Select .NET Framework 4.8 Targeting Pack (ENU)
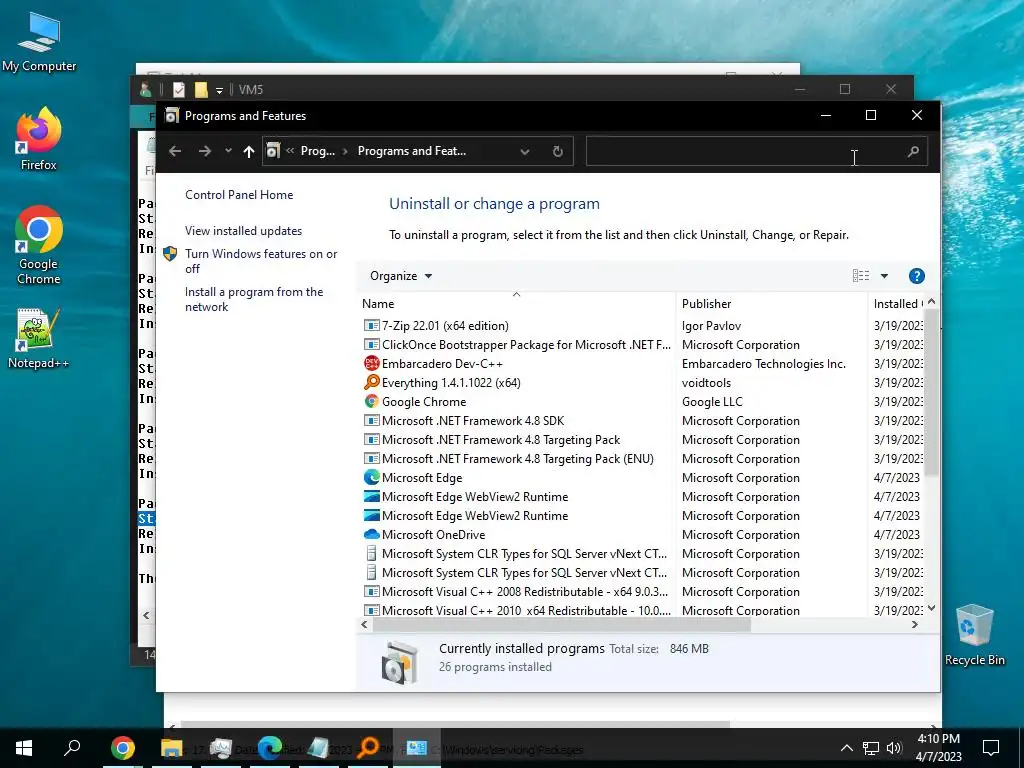This screenshot has height=768, width=1024. [518, 458]
